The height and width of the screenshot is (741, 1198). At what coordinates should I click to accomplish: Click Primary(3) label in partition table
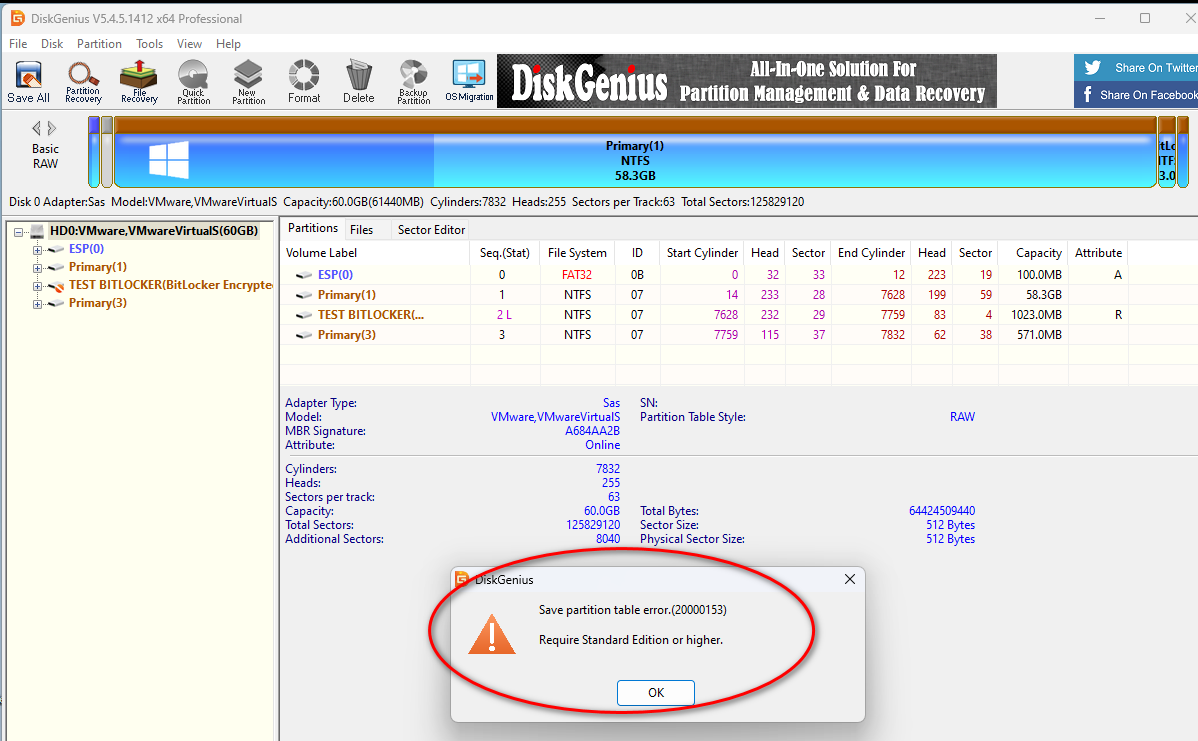click(347, 335)
